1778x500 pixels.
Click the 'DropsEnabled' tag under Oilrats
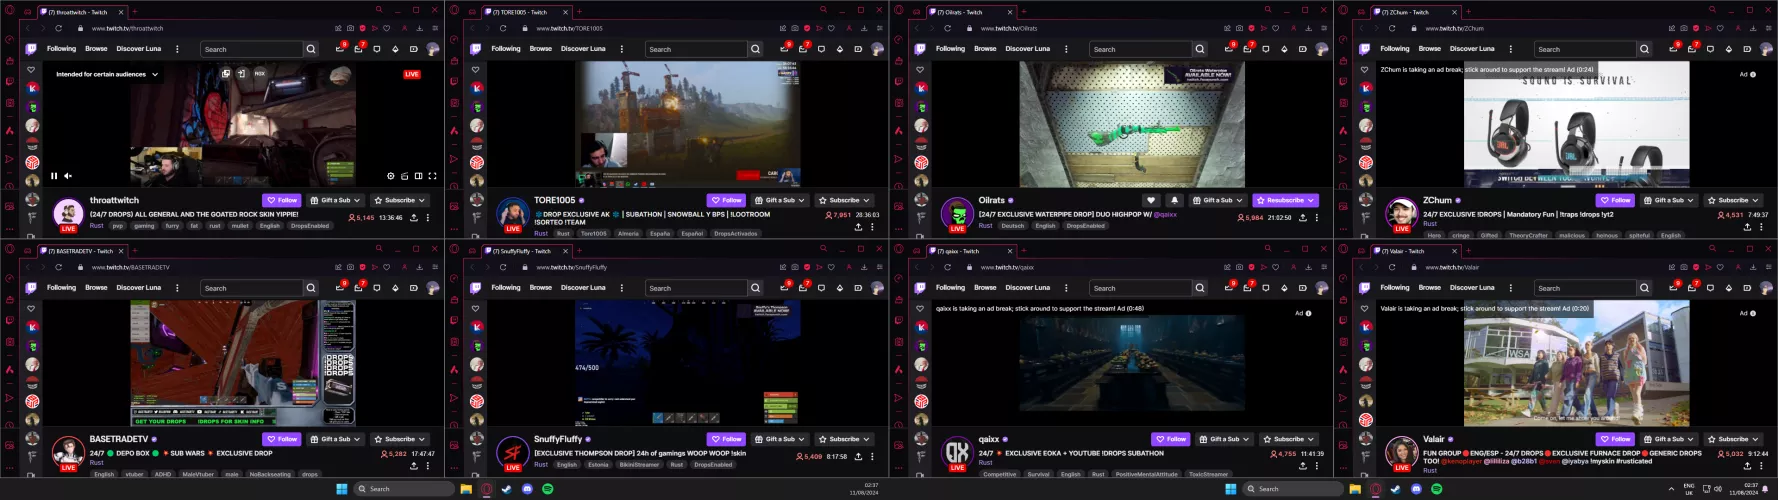point(1085,226)
